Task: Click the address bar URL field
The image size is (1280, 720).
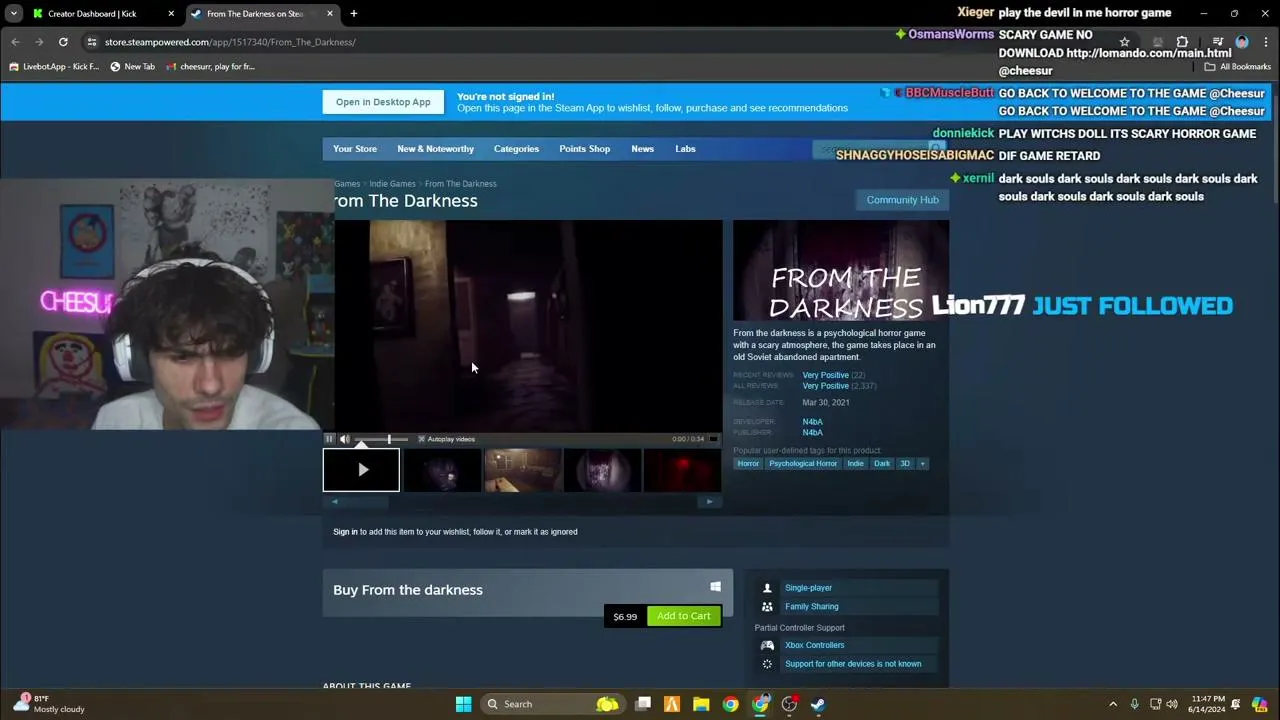Action: 600,42
